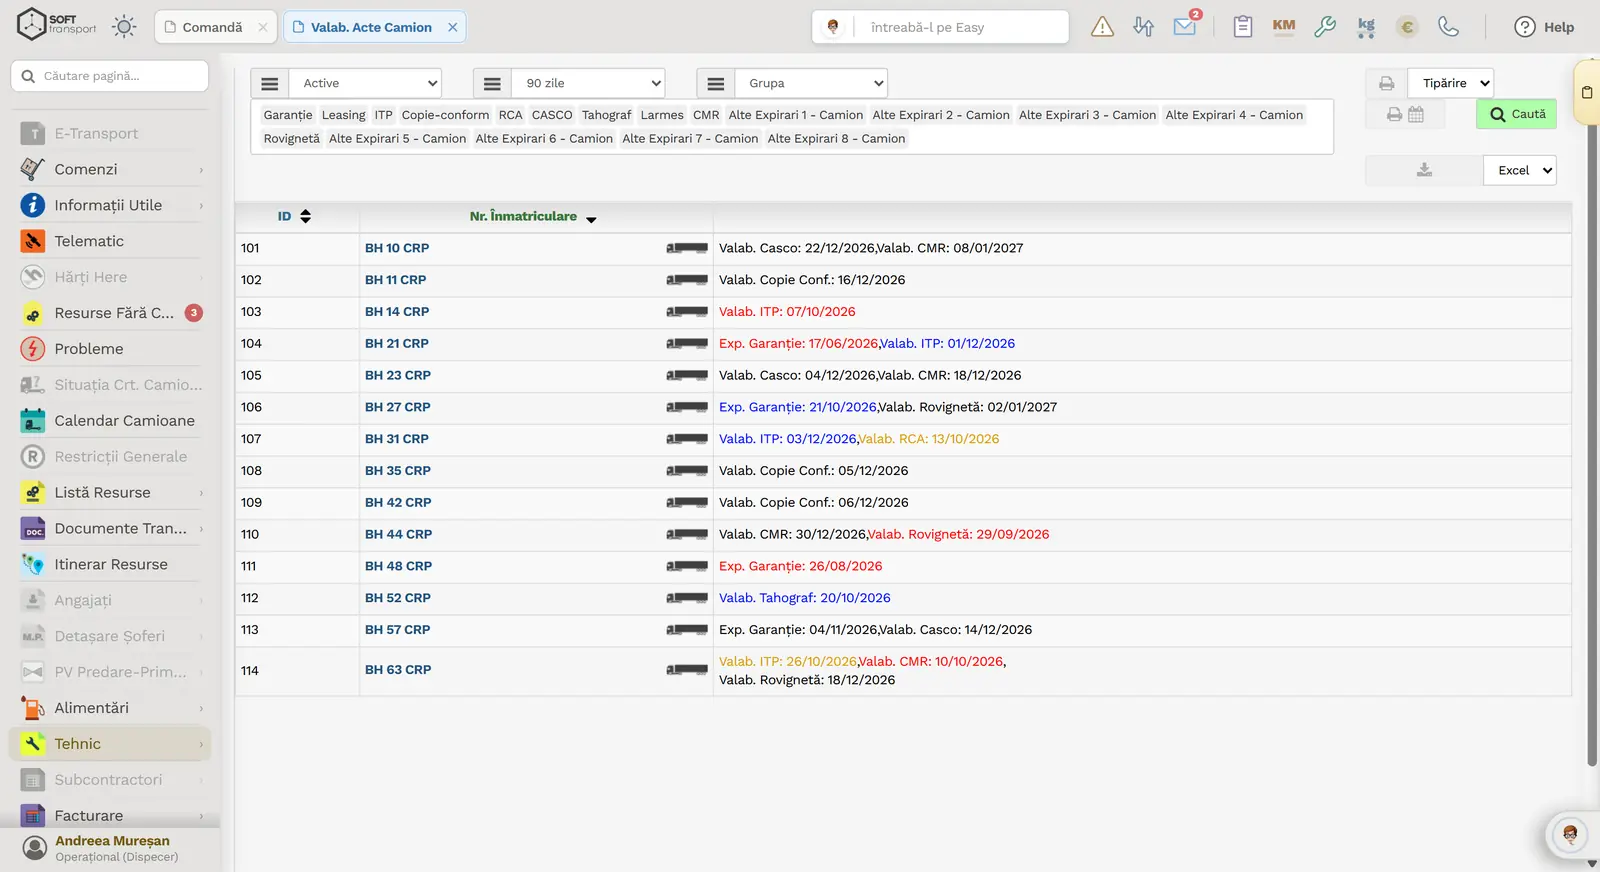1600x872 pixels.
Task: Expand the Comenzi sidebar menu
Action: point(112,169)
